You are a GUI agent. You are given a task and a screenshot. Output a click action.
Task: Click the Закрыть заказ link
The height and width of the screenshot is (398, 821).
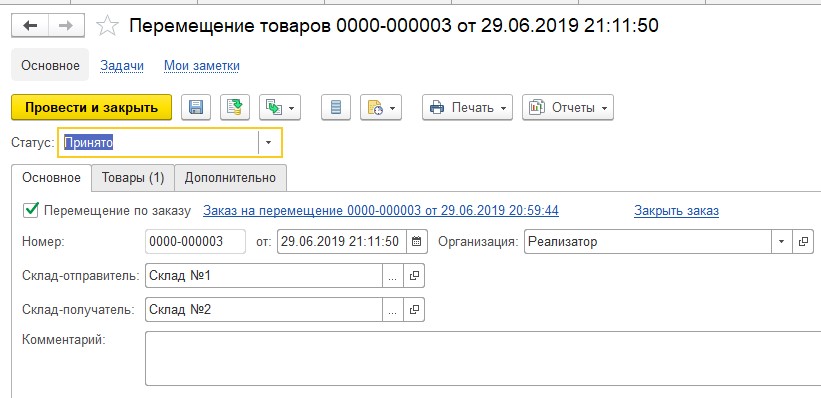(x=676, y=211)
